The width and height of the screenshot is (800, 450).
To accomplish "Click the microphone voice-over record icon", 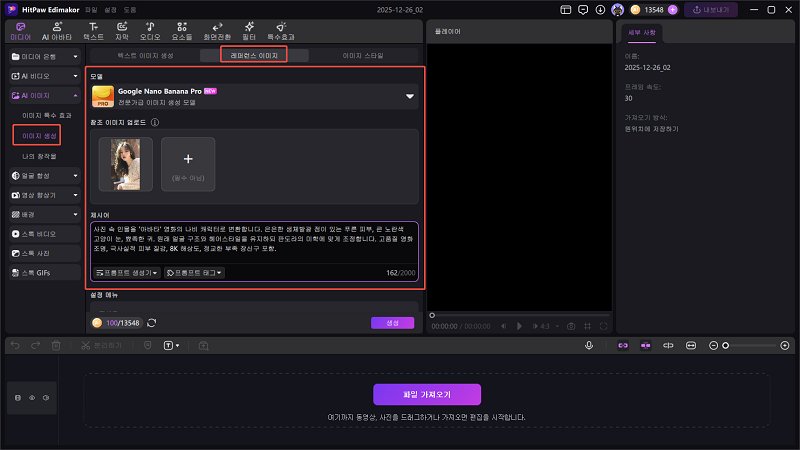I will [x=589, y=345].
